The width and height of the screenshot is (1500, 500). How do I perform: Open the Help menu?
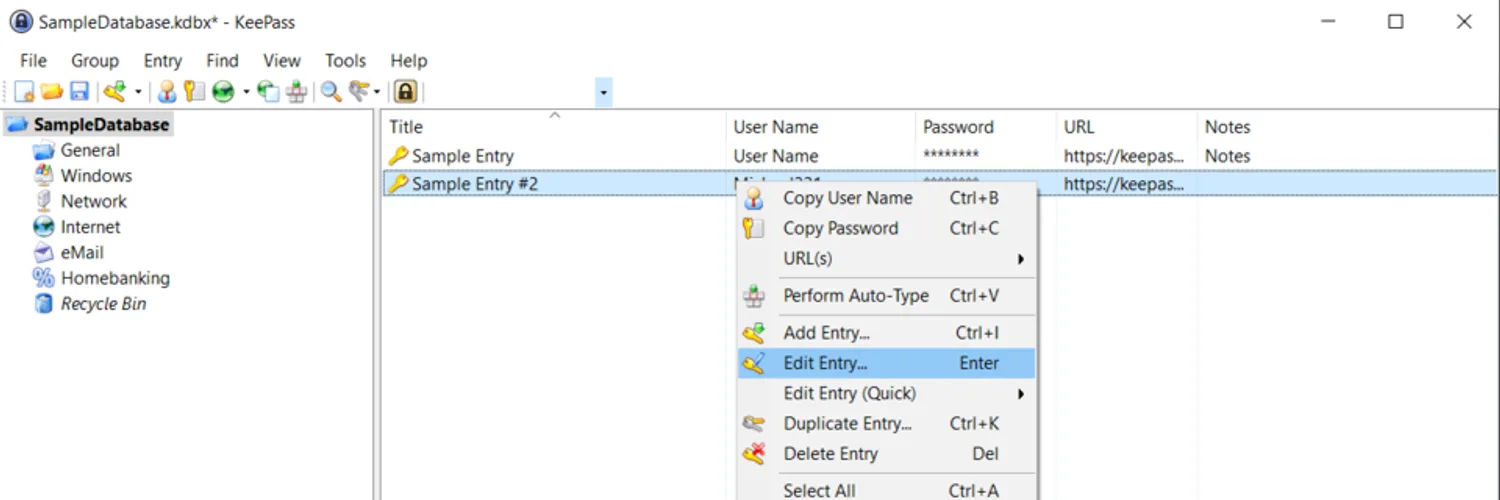(409, 61)
